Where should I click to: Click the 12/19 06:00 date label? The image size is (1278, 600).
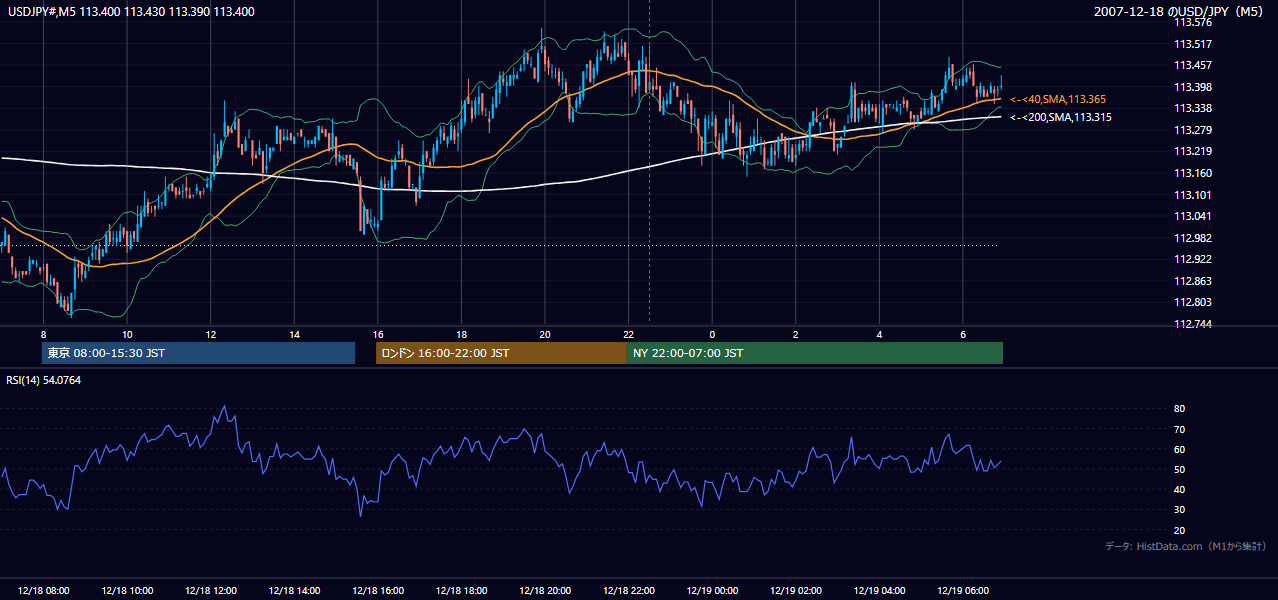963,591
